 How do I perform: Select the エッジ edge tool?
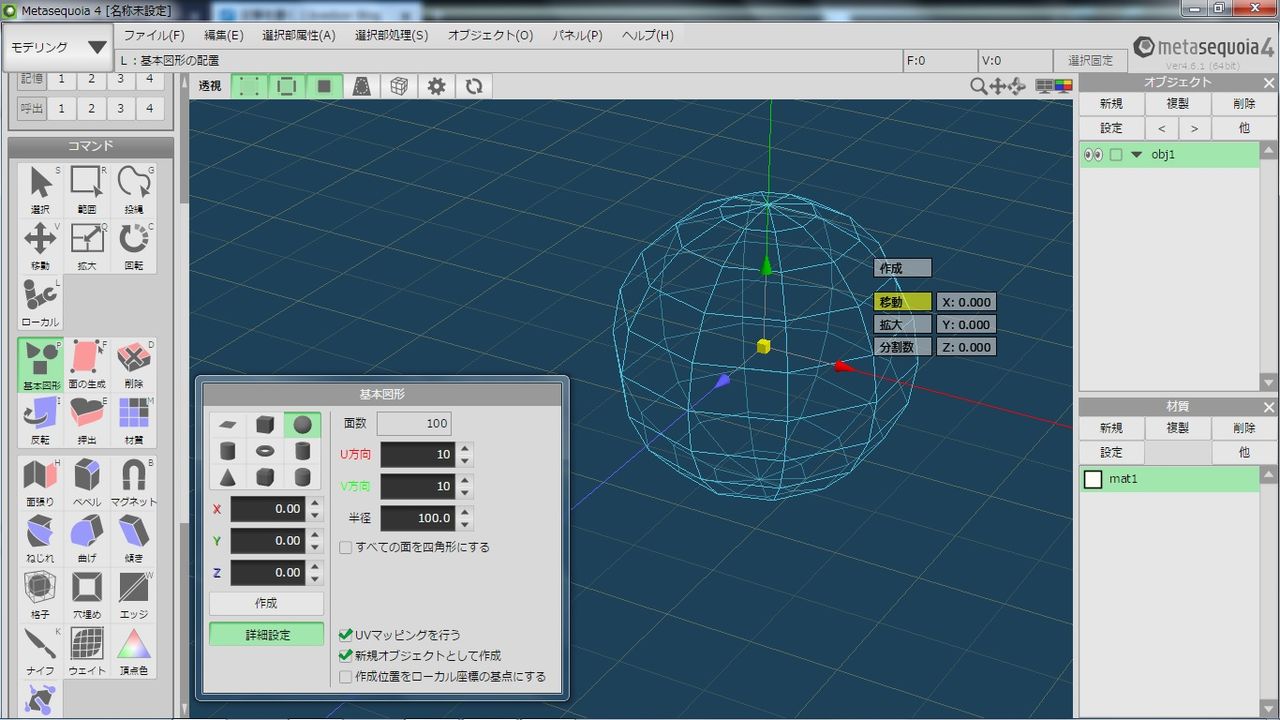pos(134,594)
